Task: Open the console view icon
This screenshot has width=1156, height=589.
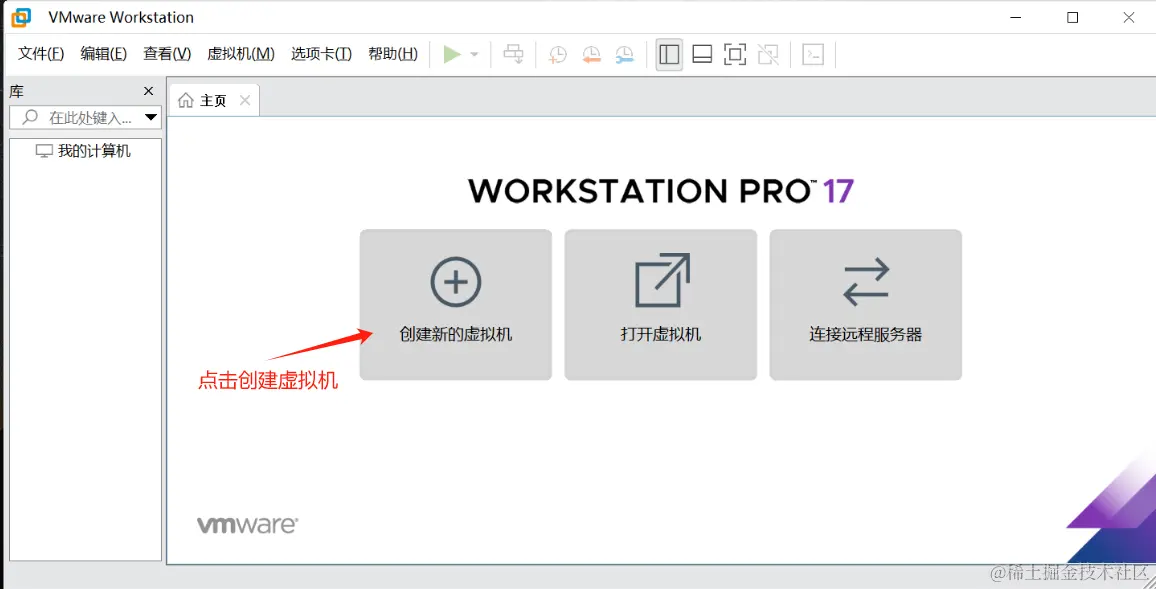Action: point(813,55)
